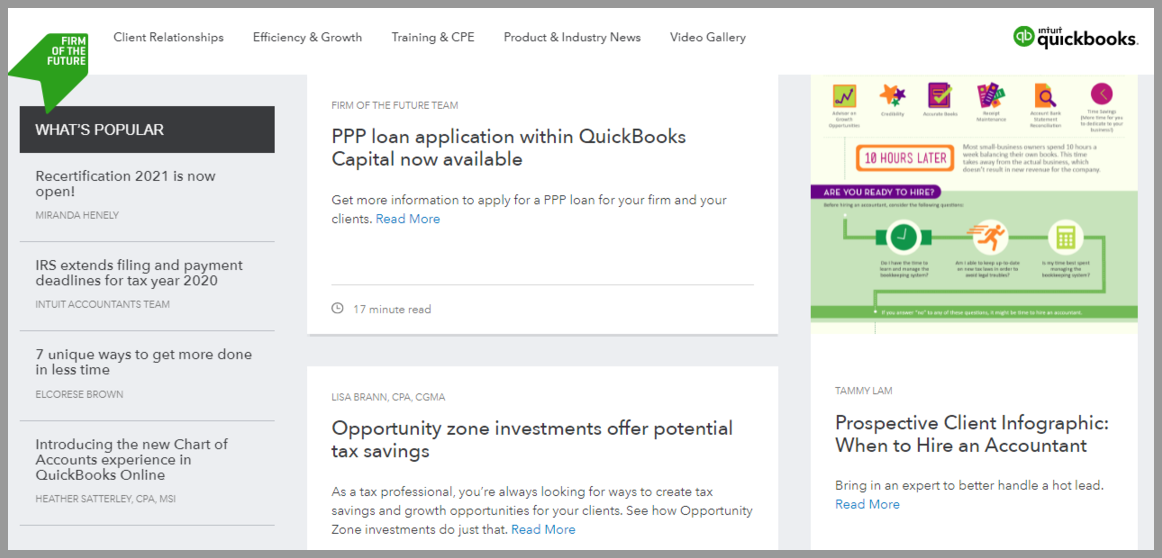Image resolution: width=1162 pixels, height=558 pixels.
Task: Click the green clock icon in infographic
Action: click(902, 237)
